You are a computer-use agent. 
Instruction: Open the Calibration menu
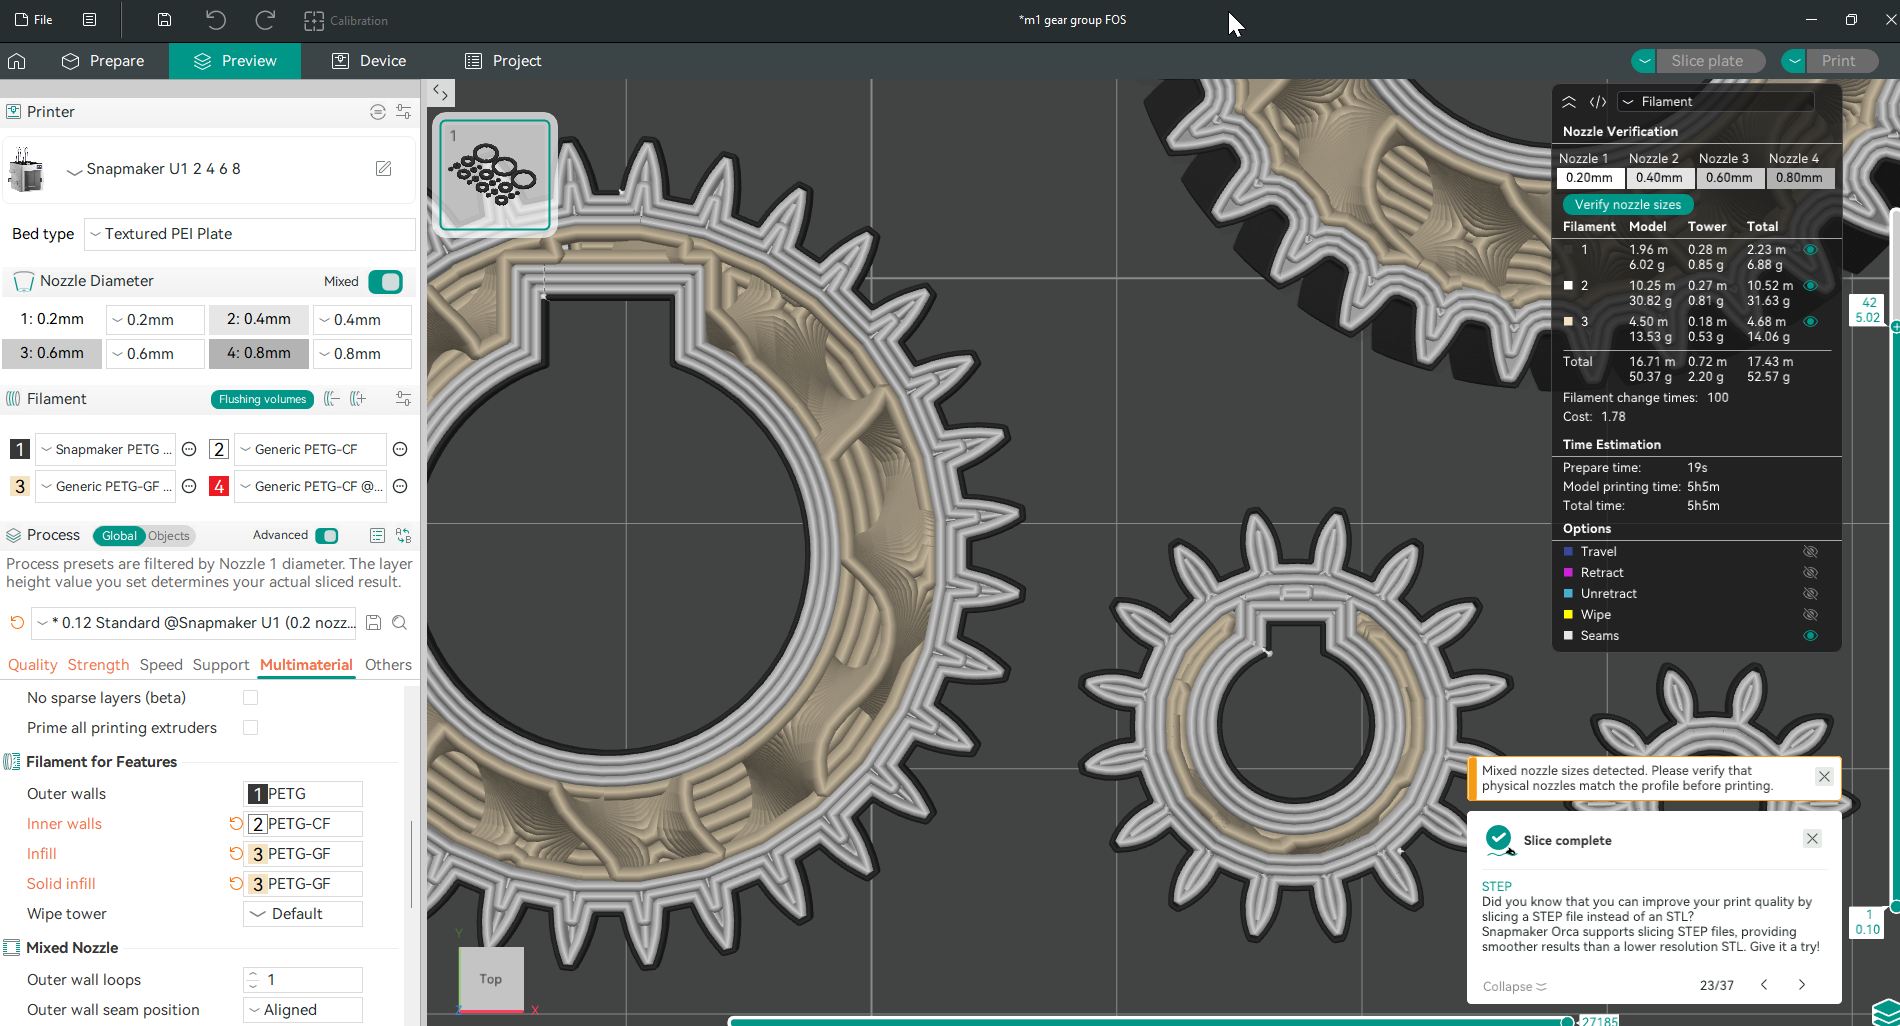click(x=346, y=20)
